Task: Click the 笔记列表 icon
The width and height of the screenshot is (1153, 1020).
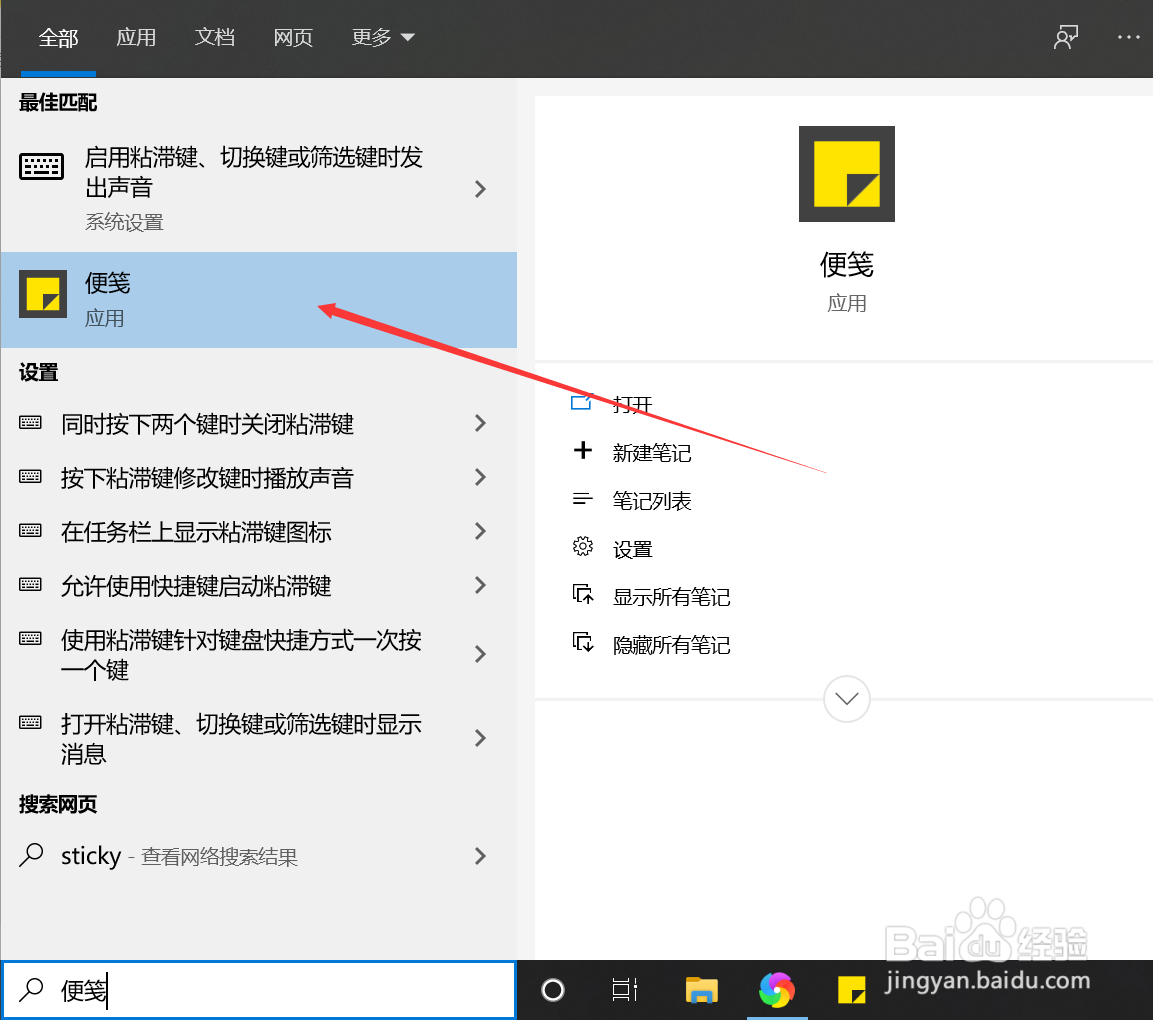Action: 583,499
